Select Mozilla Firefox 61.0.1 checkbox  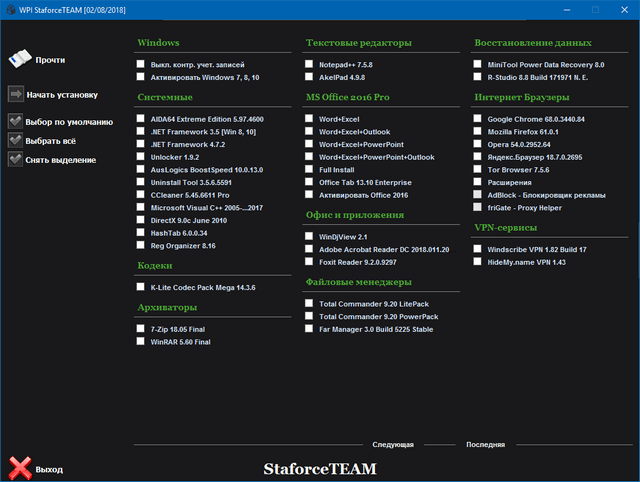pyautogui.click(x=477, y=131)
